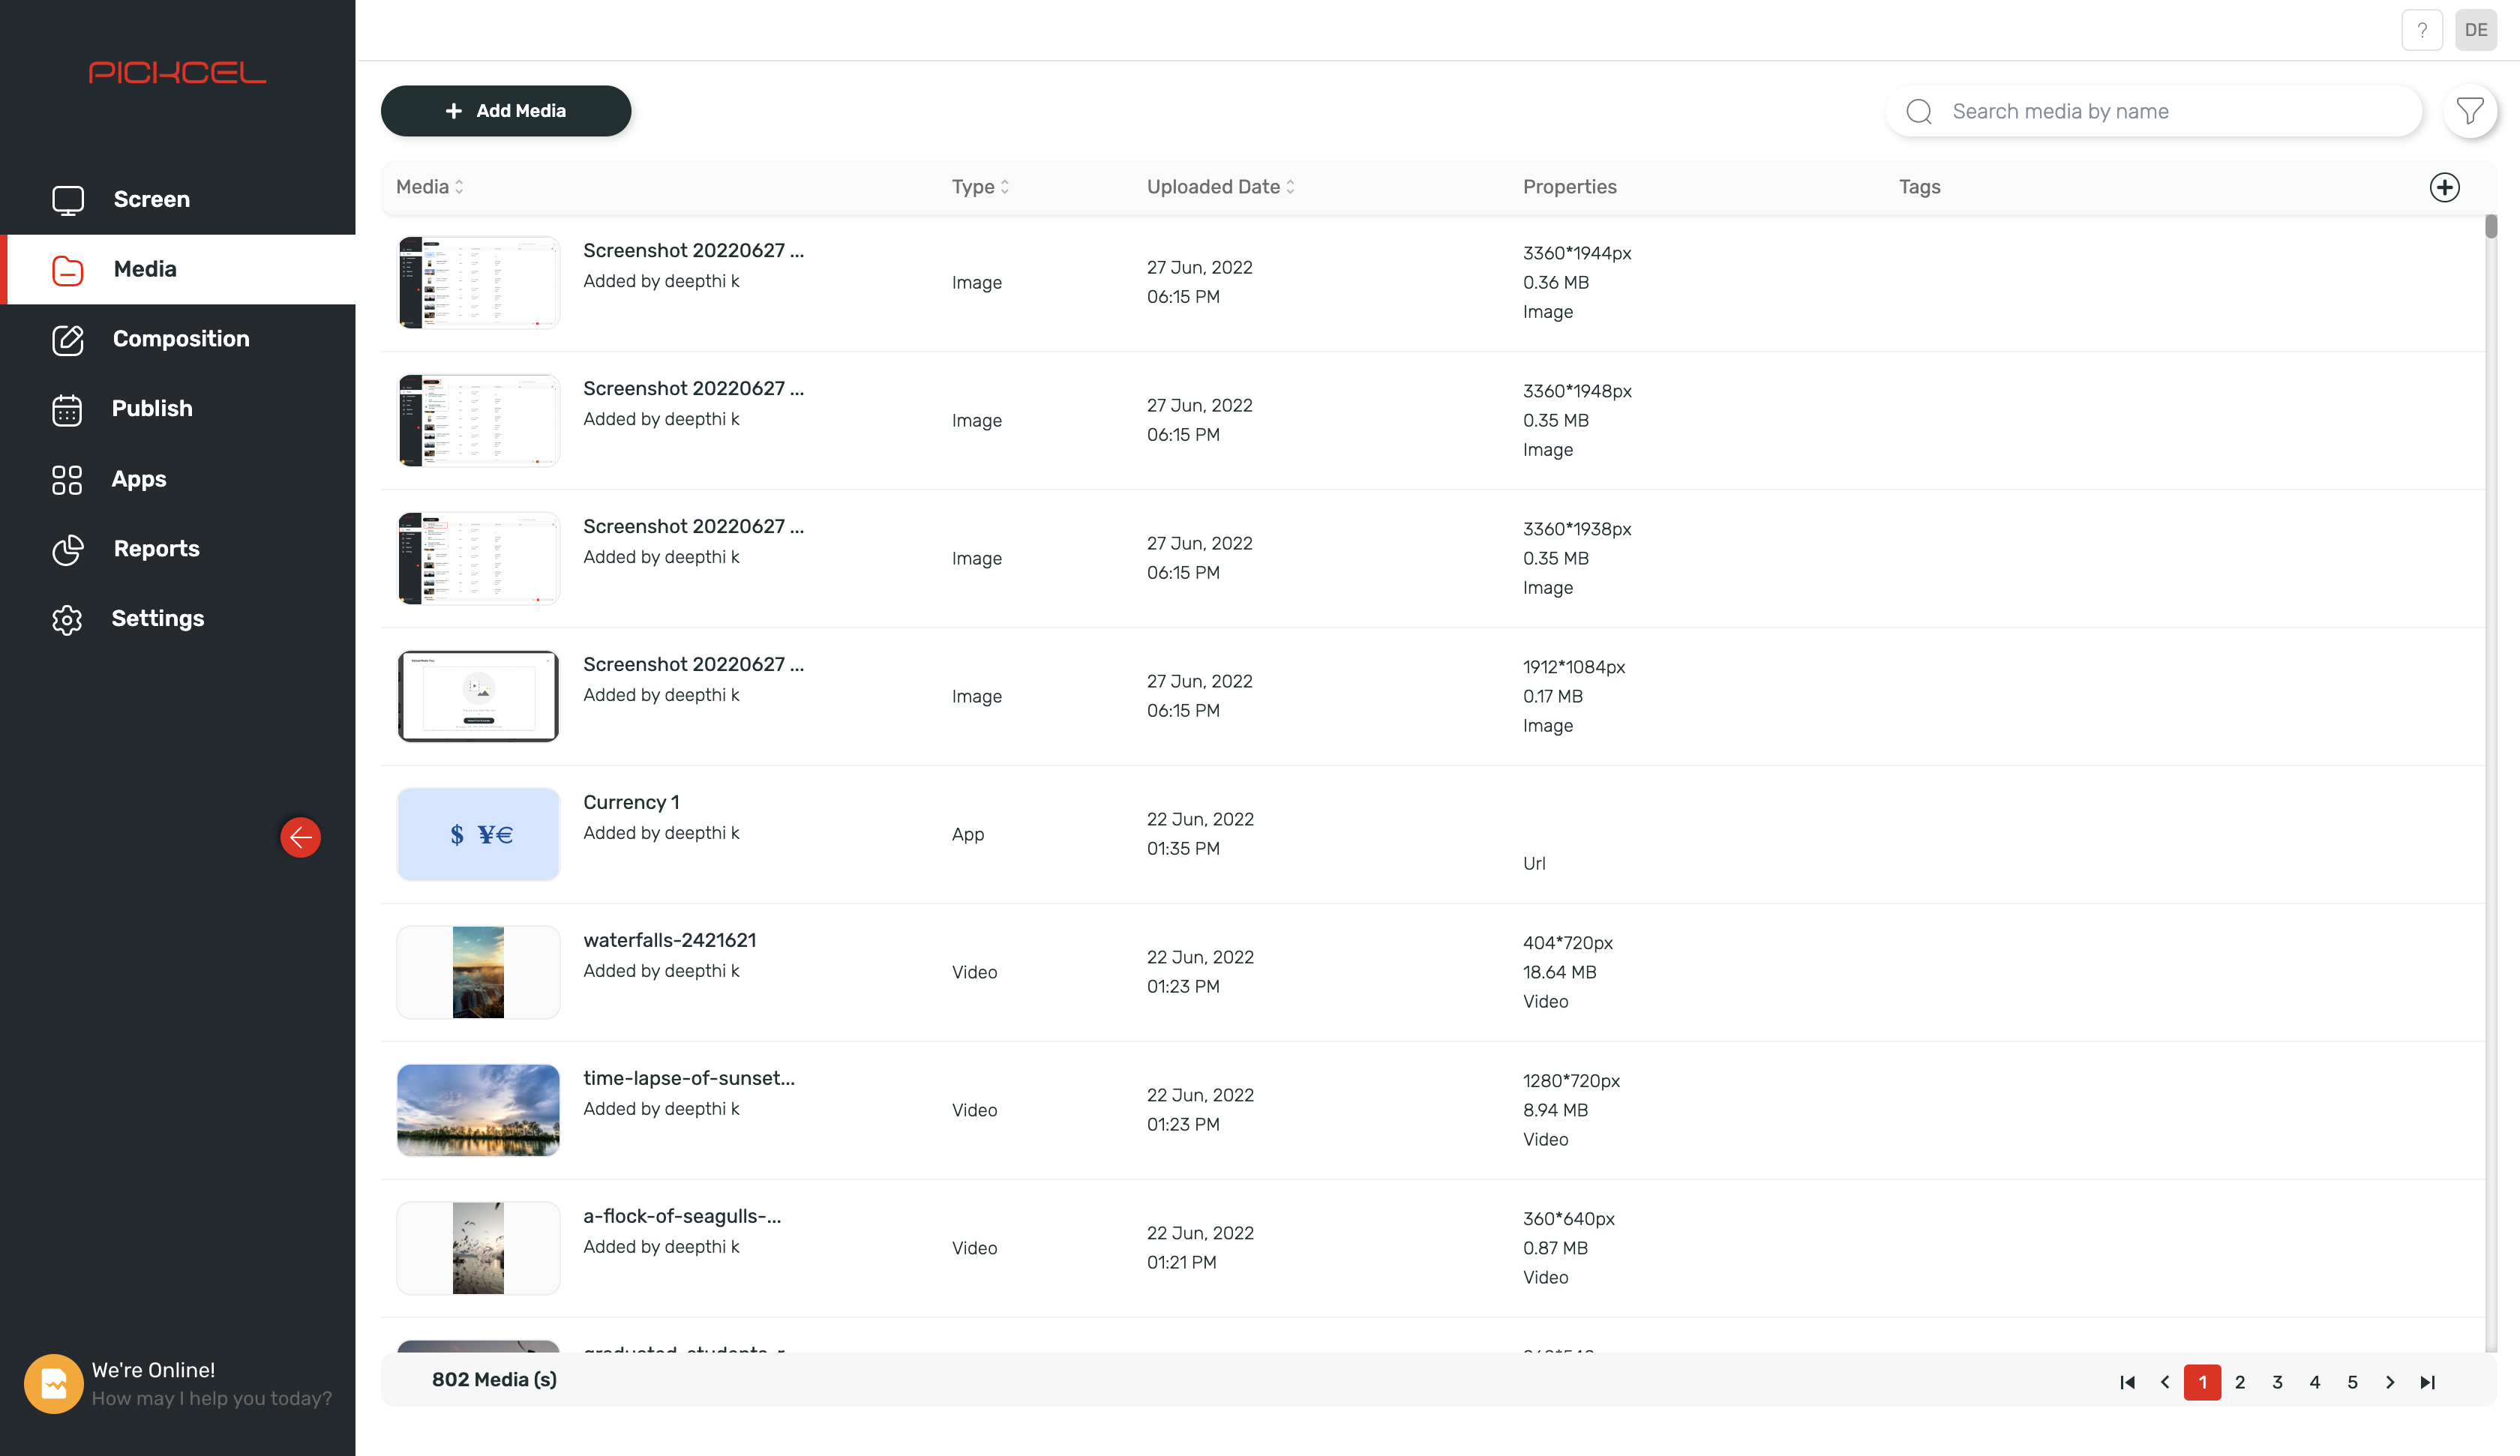Click the Add Media button
Viewport: 2520px width, 1456px height.
click(506, 111)
